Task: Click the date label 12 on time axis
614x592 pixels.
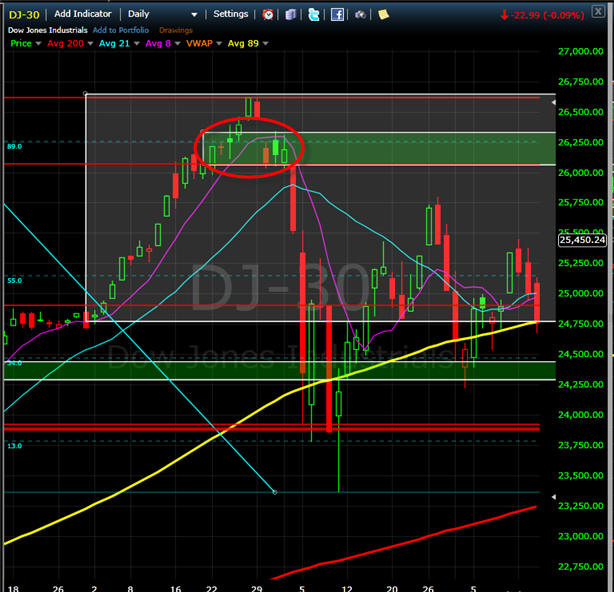Action: [347, 588]
